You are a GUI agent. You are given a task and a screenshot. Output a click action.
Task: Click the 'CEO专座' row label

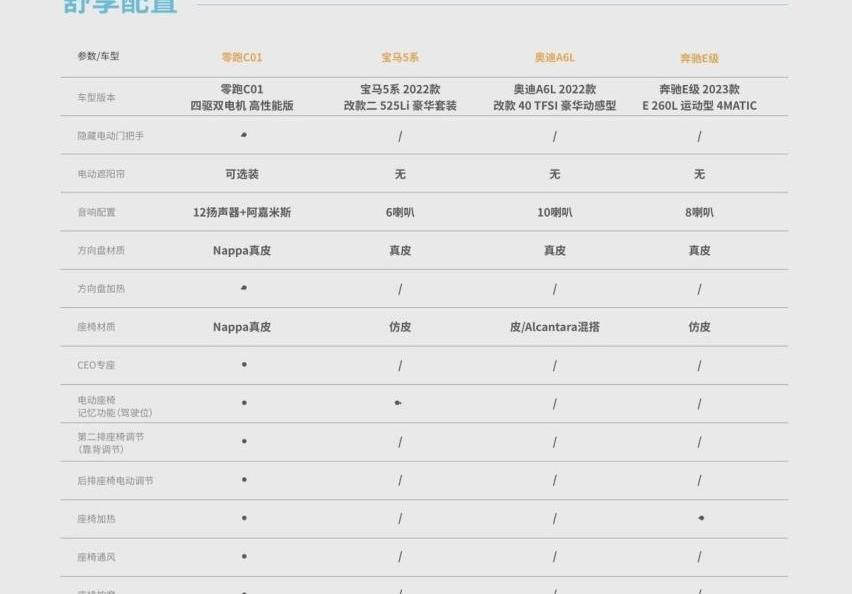(96, 365)
